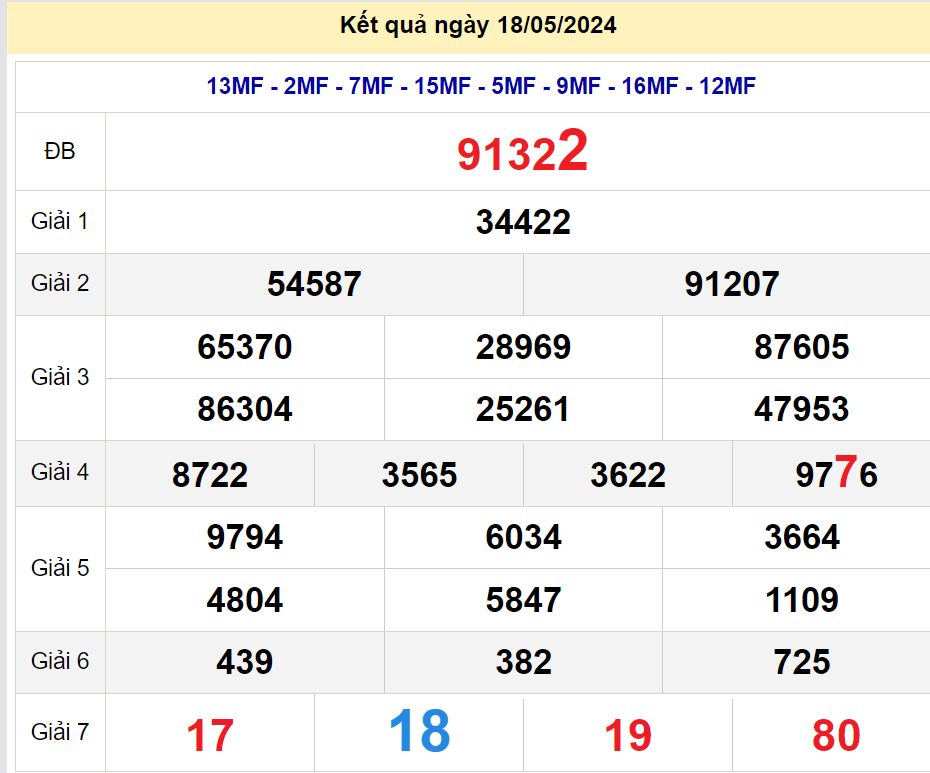Select the Giải 1 number 34422
The width and height of the screenshot is (930, 773).
(x=523, y=222)
